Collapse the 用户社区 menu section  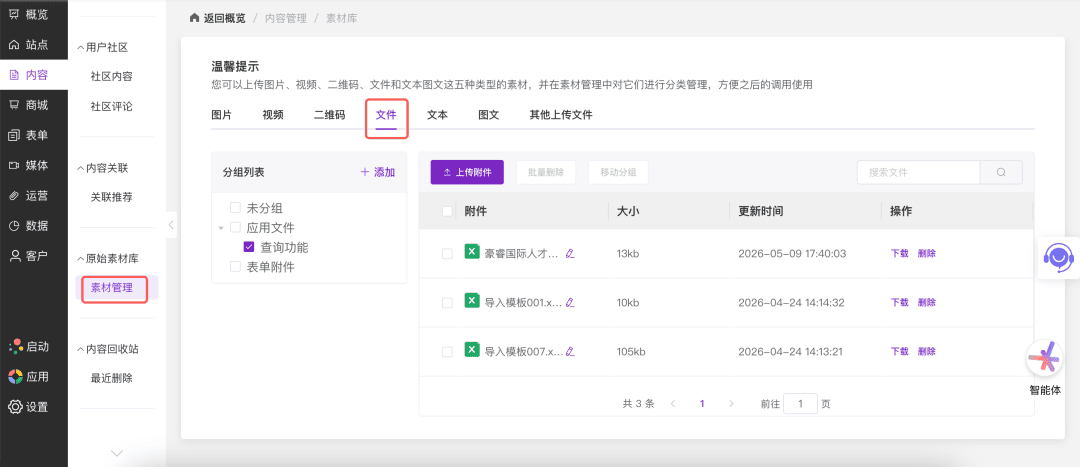(80, 48)
